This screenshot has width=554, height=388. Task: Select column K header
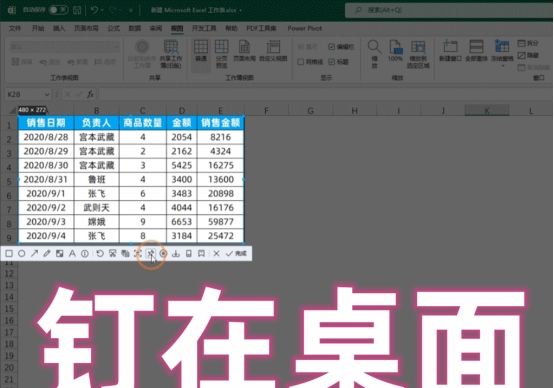487,111
